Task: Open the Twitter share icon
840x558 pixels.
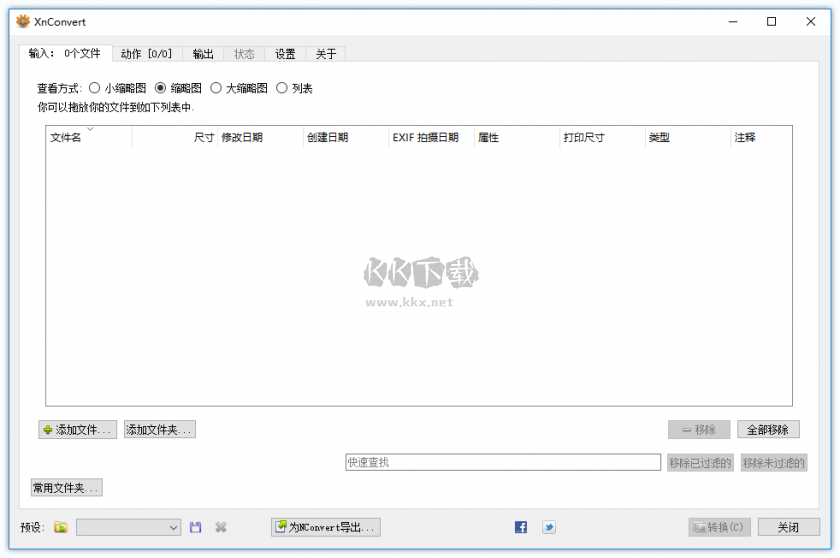Action: point(549,527)
